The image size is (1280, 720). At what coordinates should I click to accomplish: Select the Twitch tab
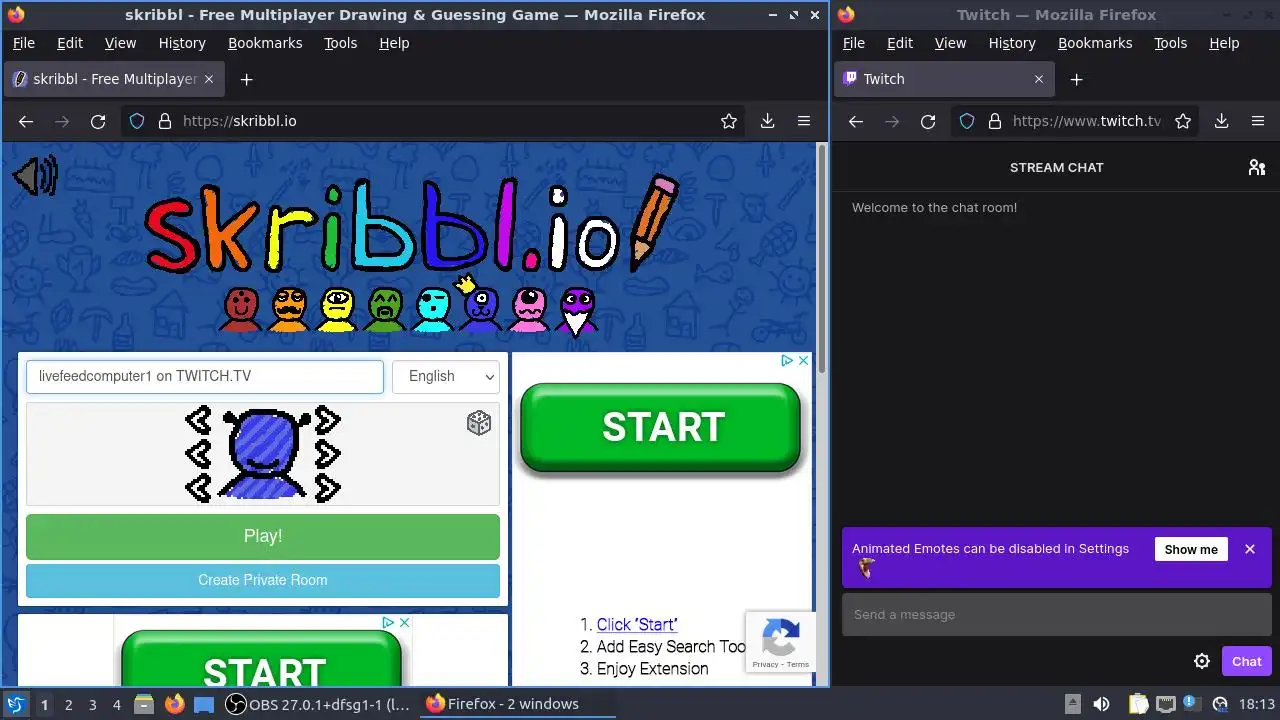(x=943, y=79)
